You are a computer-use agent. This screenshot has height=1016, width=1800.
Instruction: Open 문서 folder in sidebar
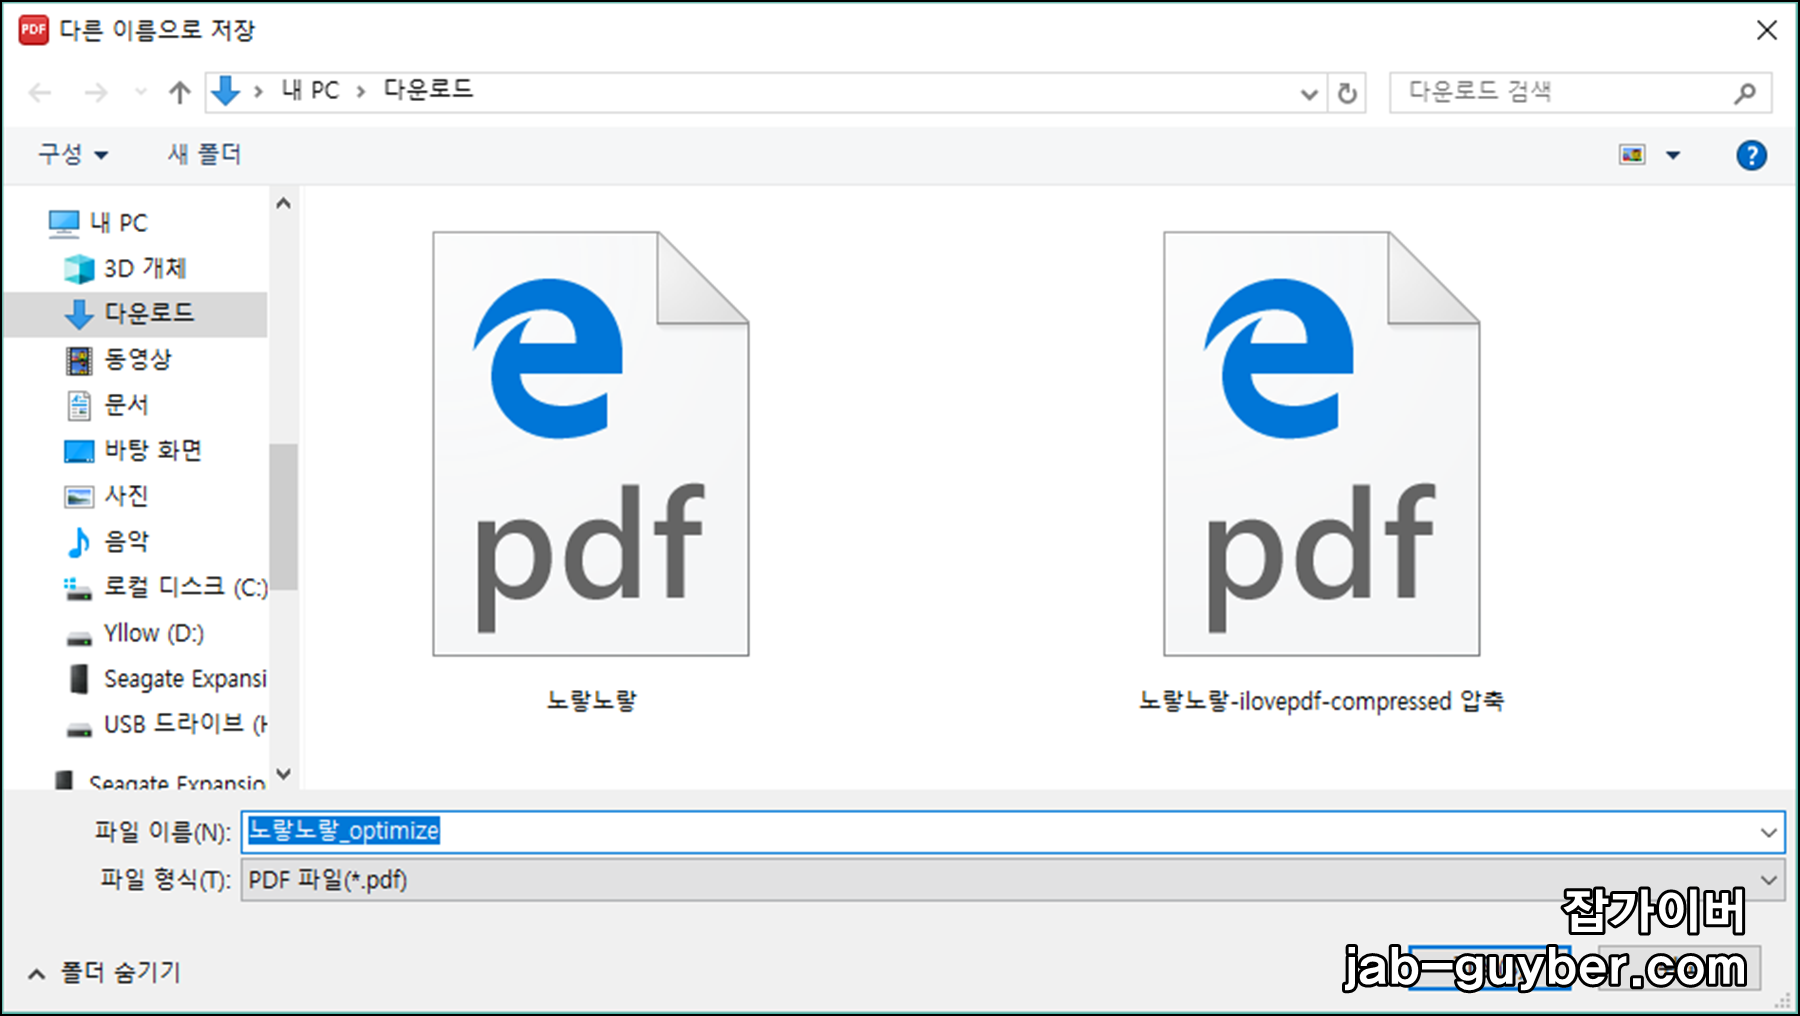click(127, 404)
